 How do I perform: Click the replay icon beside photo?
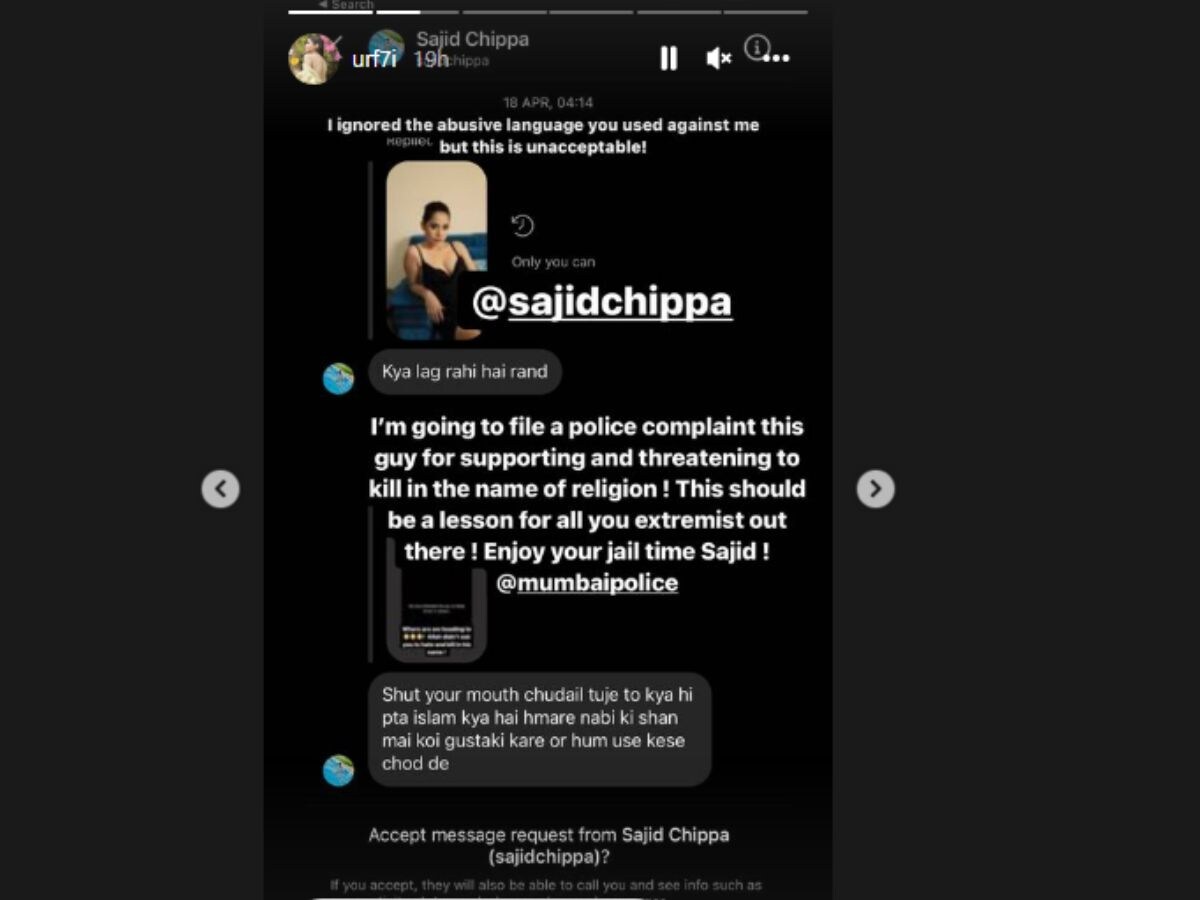coord(522,226)
